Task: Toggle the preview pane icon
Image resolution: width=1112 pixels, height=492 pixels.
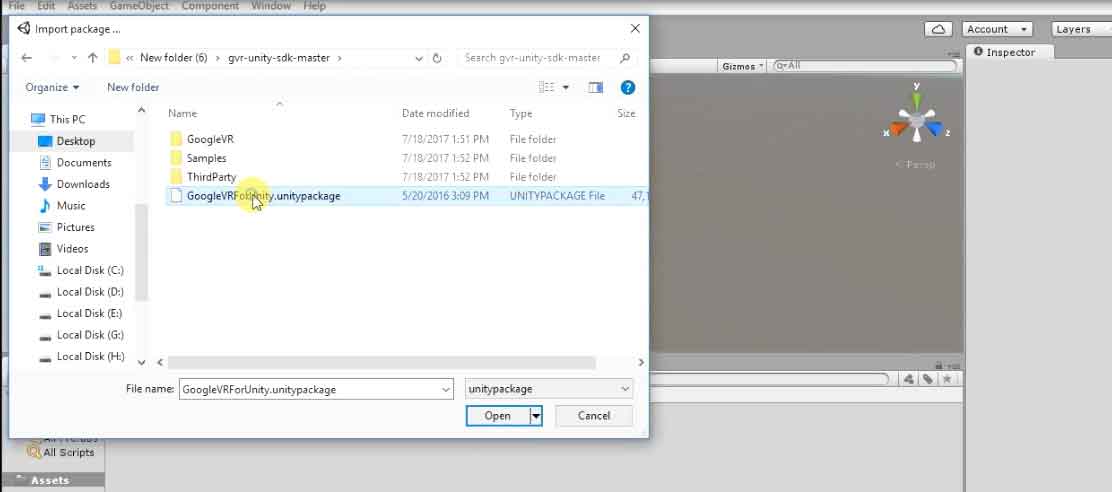Action: 596,87
